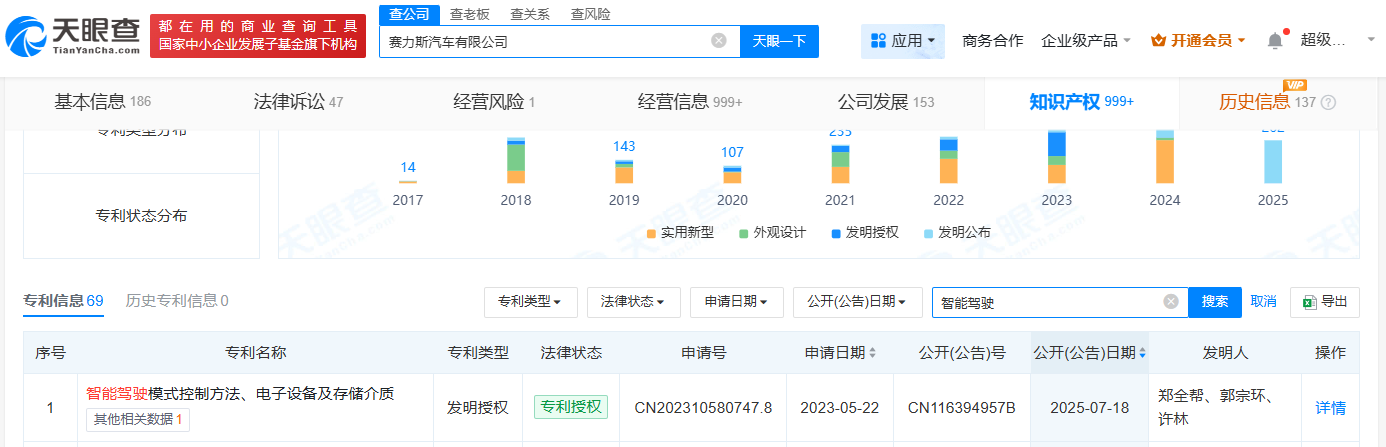Switch to the 查风险 search tab

point(590,14)
